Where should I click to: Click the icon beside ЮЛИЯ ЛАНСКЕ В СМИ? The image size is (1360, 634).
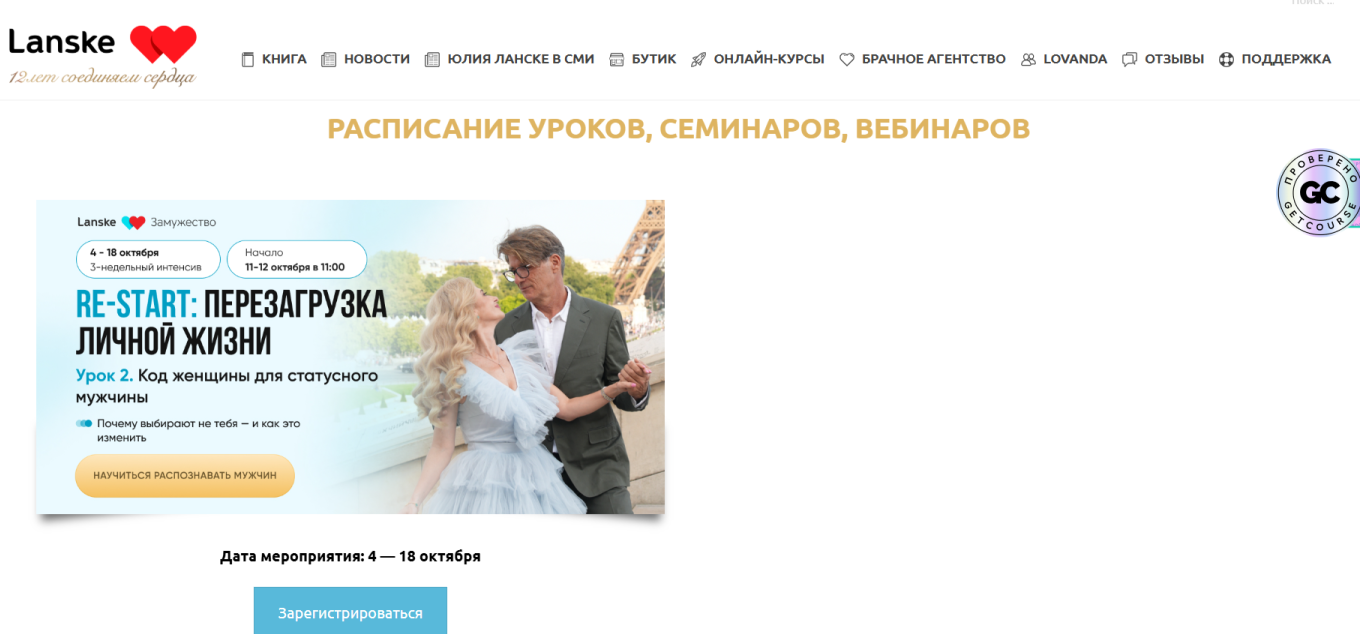[x=432, y=59]
